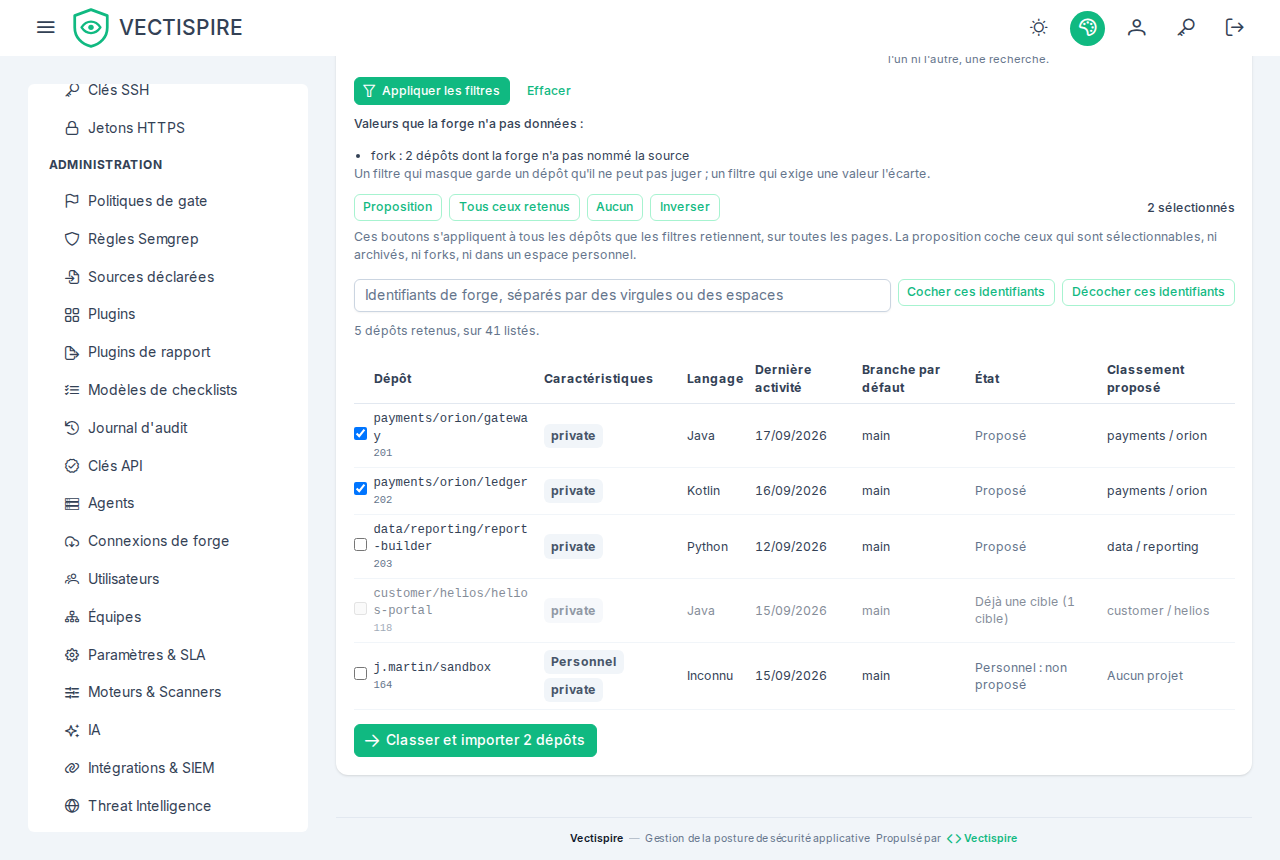
Task: Open the color palette theme picker
Action: 1087,28
